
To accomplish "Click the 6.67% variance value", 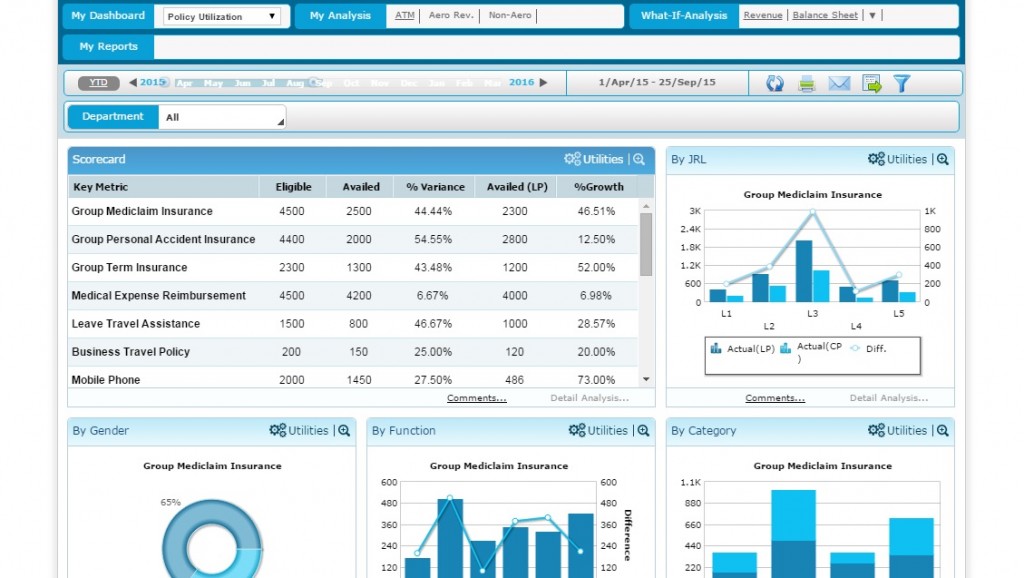I will coord(432,296).
